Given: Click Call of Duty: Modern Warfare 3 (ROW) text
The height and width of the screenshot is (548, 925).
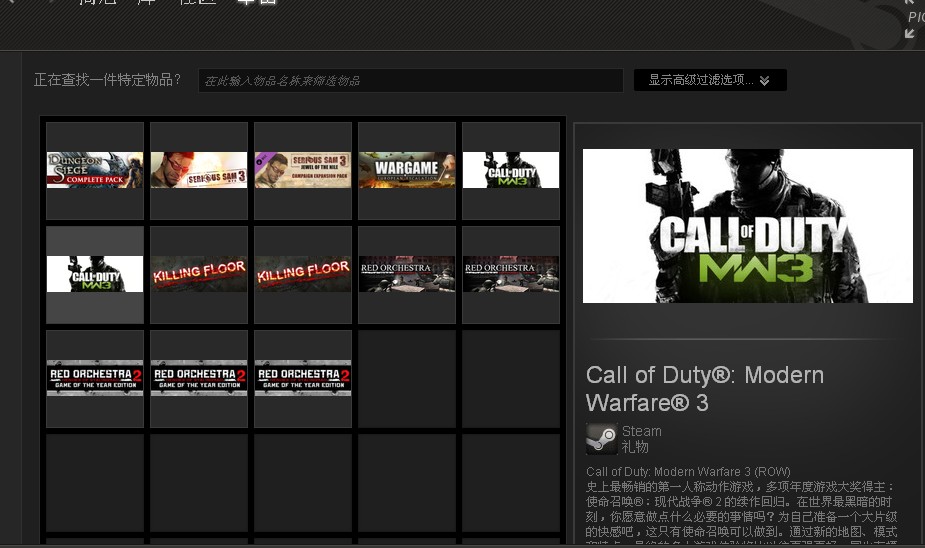Looking at the screenshot, I should pos(688,472).
